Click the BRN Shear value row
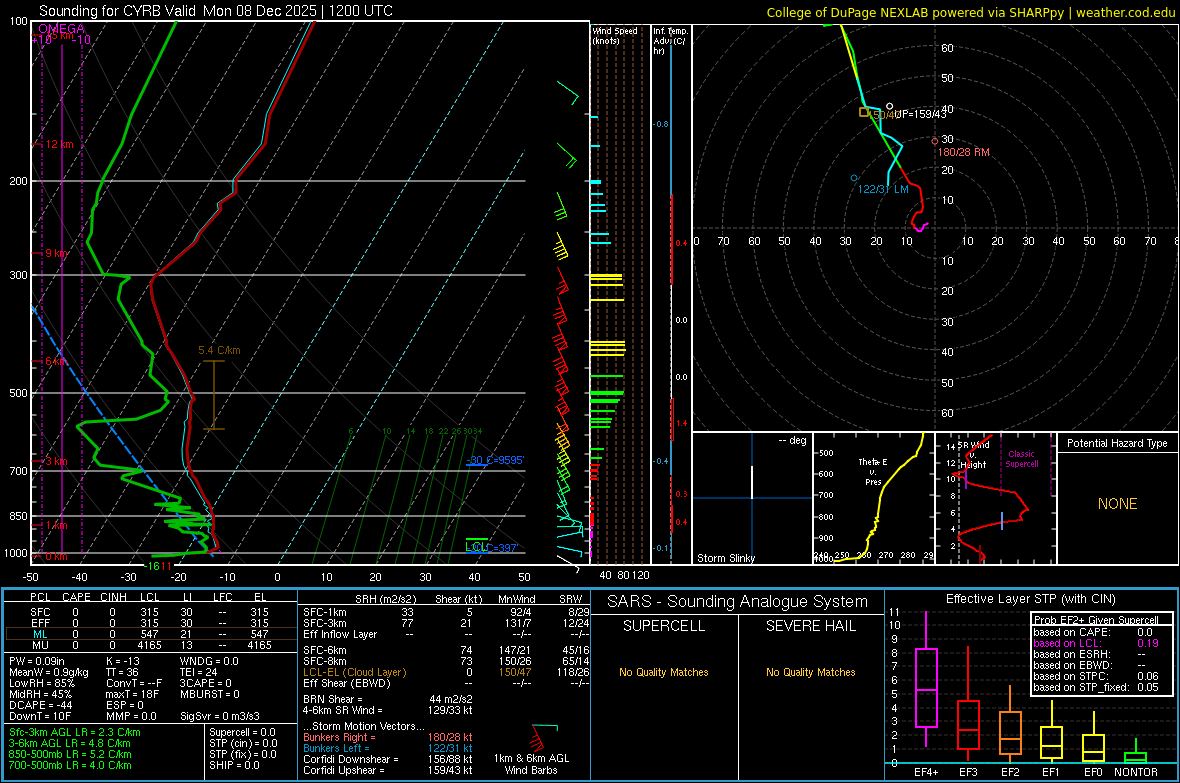This screenshot has width=1180, height=783. tap(388, 699)
